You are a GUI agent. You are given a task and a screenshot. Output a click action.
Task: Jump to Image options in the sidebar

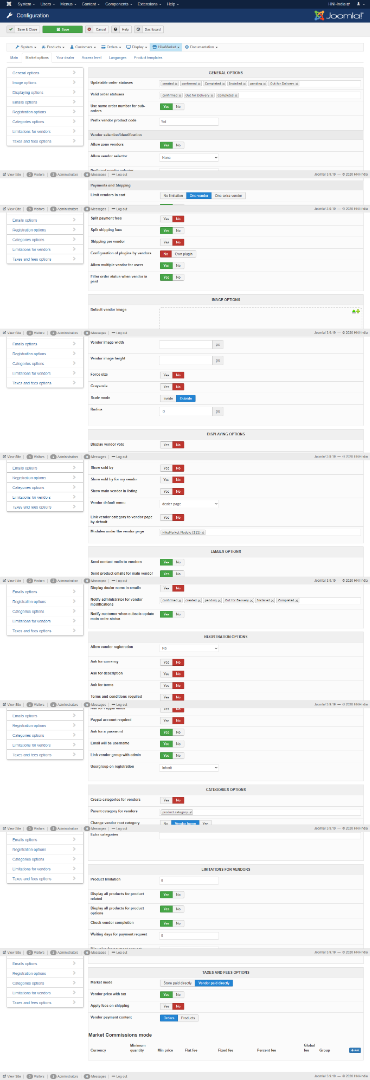pos(44,82)
